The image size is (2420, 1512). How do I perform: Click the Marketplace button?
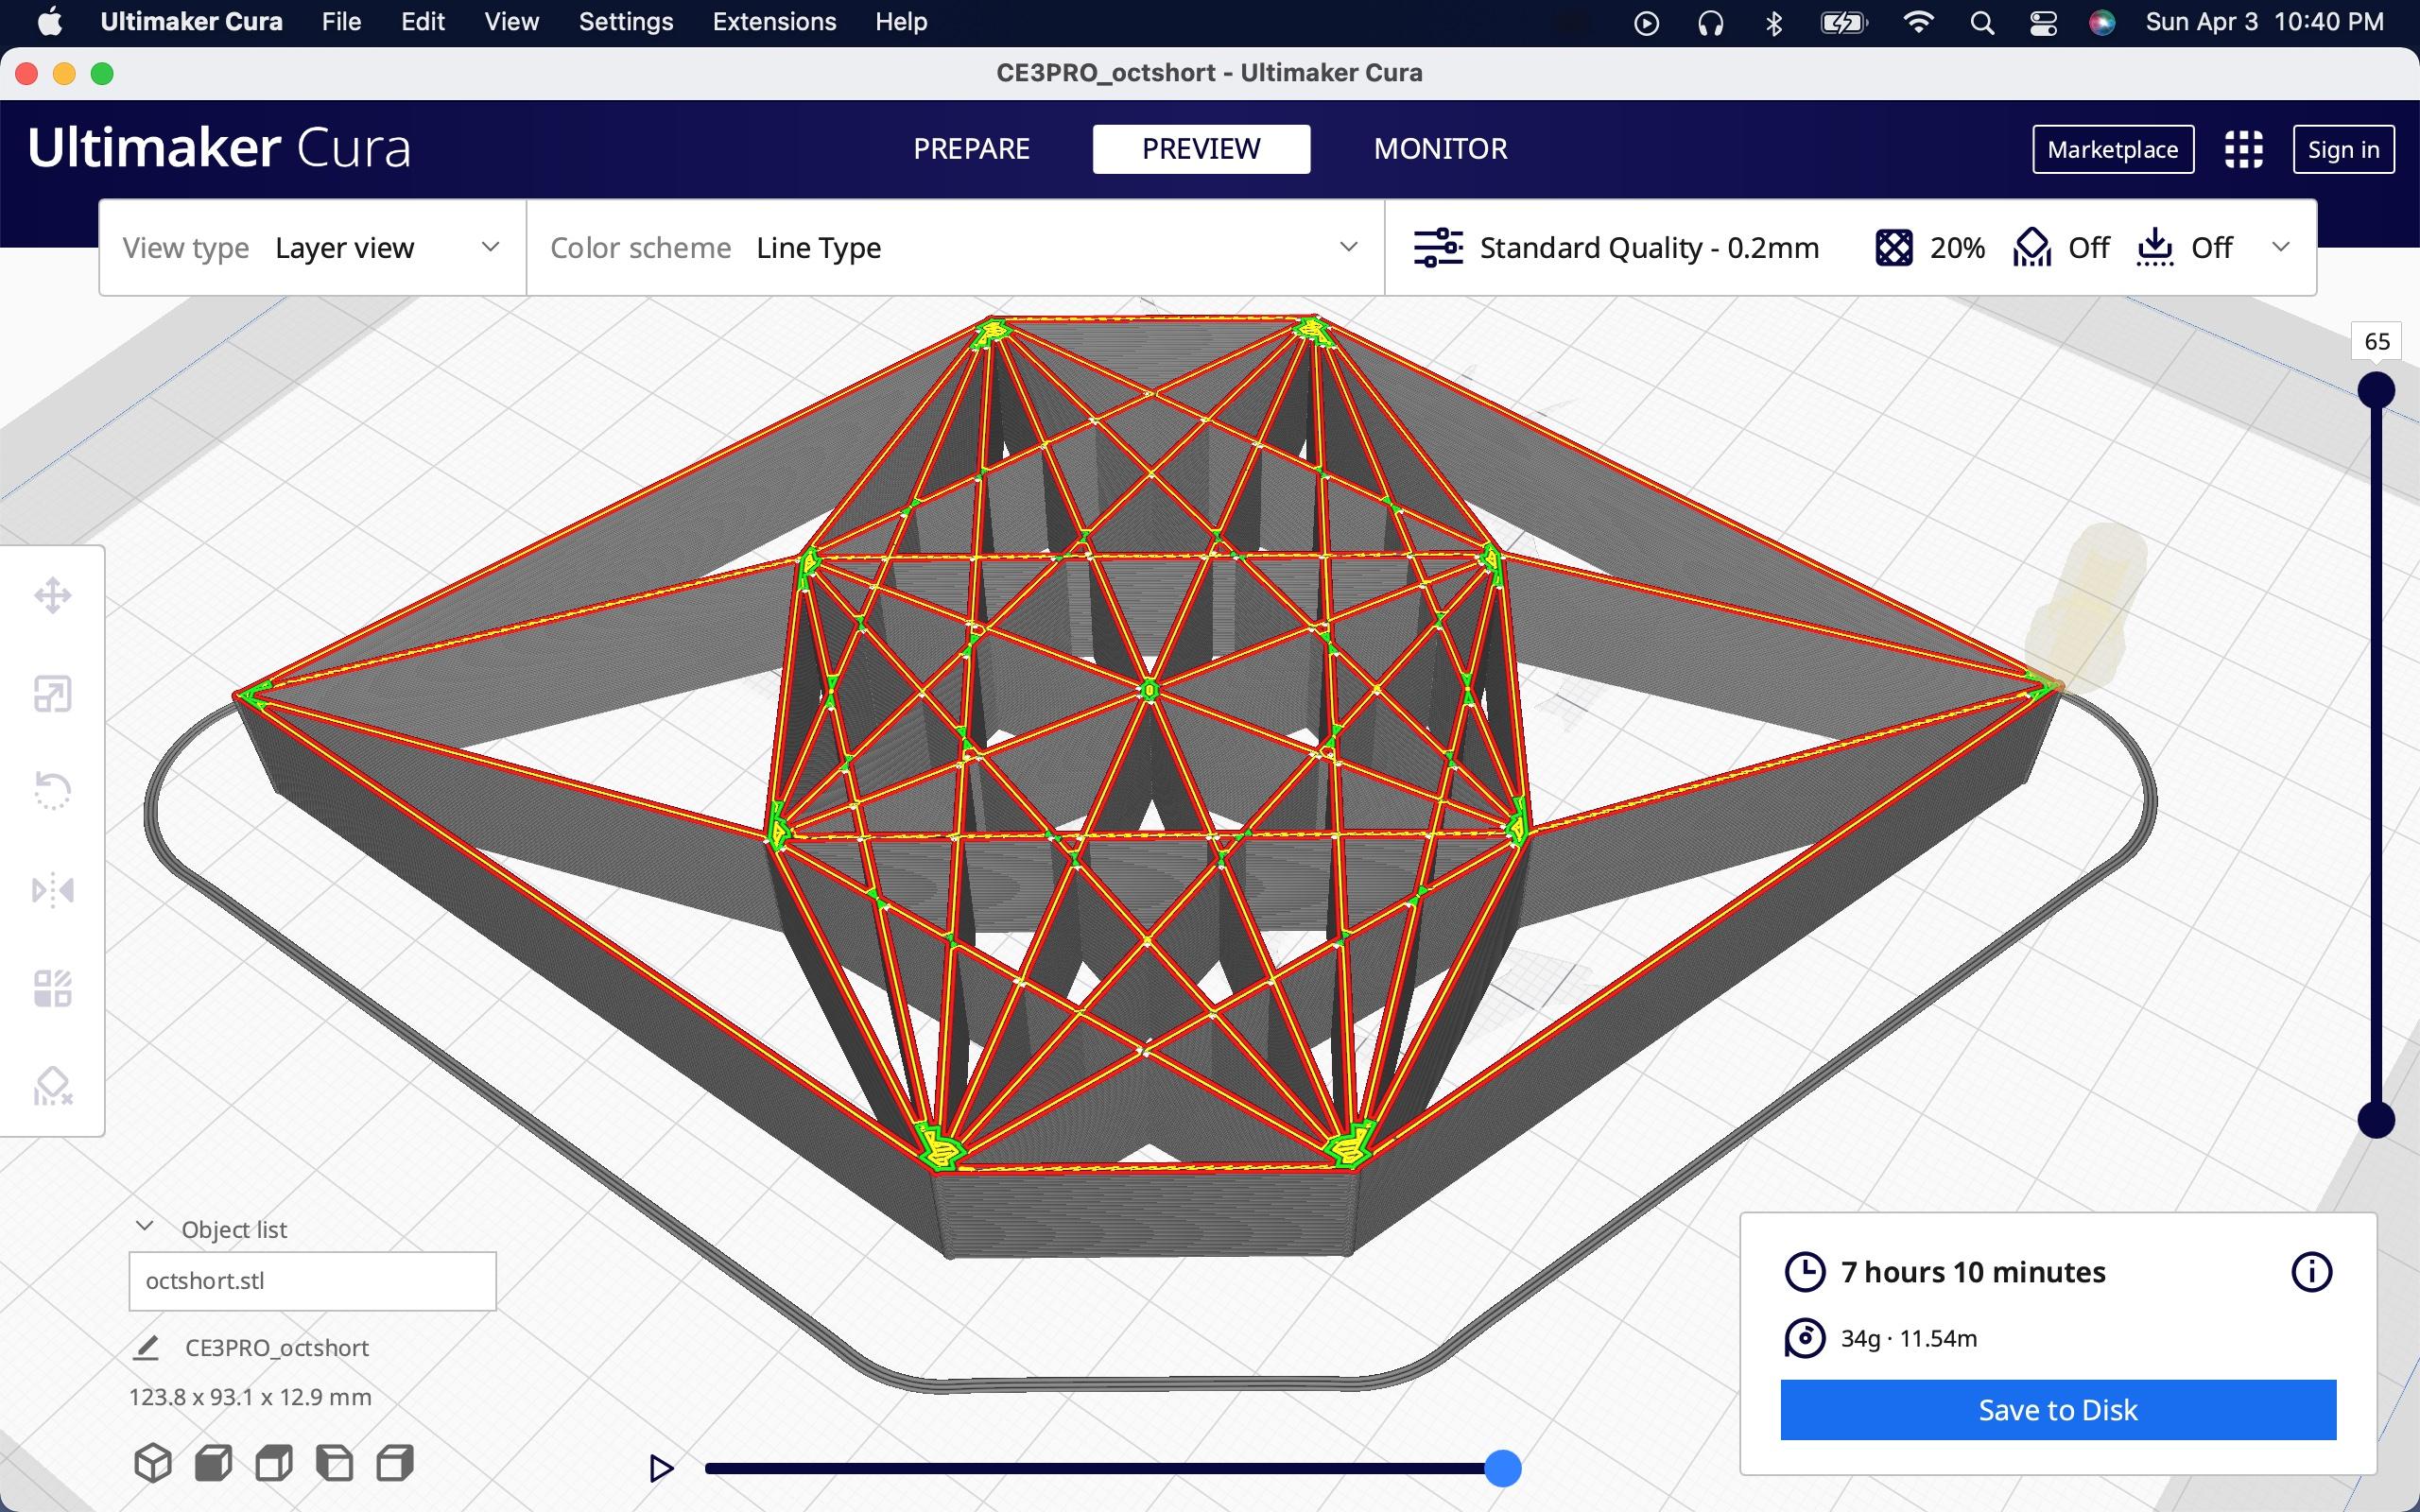(x=2113, y=149)
